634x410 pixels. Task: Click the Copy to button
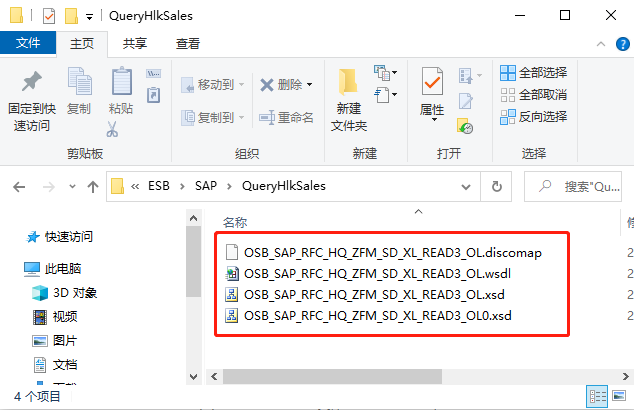pos(213,118)
